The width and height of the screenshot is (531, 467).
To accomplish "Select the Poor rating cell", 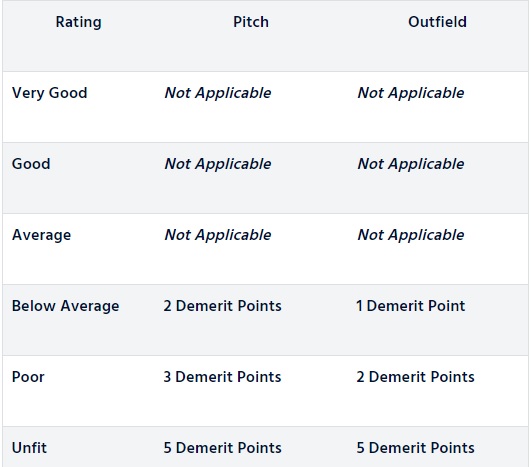I will click(x=28, y=377).
